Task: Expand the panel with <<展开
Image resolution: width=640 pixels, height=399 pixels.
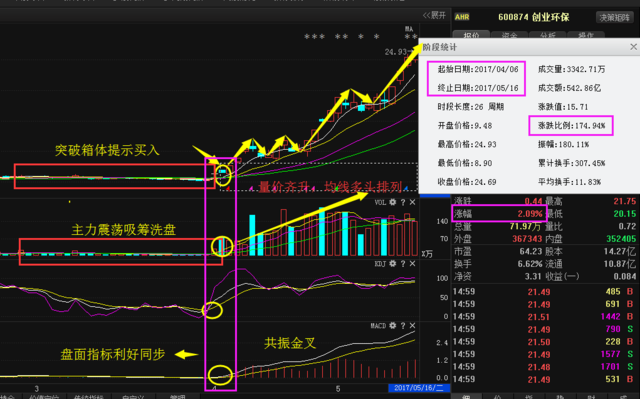Action: coord(434,16)
